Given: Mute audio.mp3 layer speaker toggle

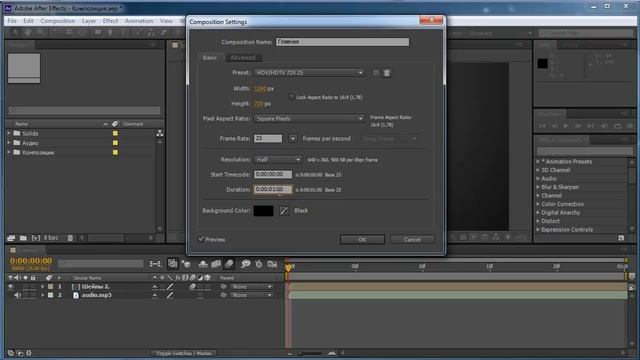Looking at the screenshot, I should tap(18, 295).
